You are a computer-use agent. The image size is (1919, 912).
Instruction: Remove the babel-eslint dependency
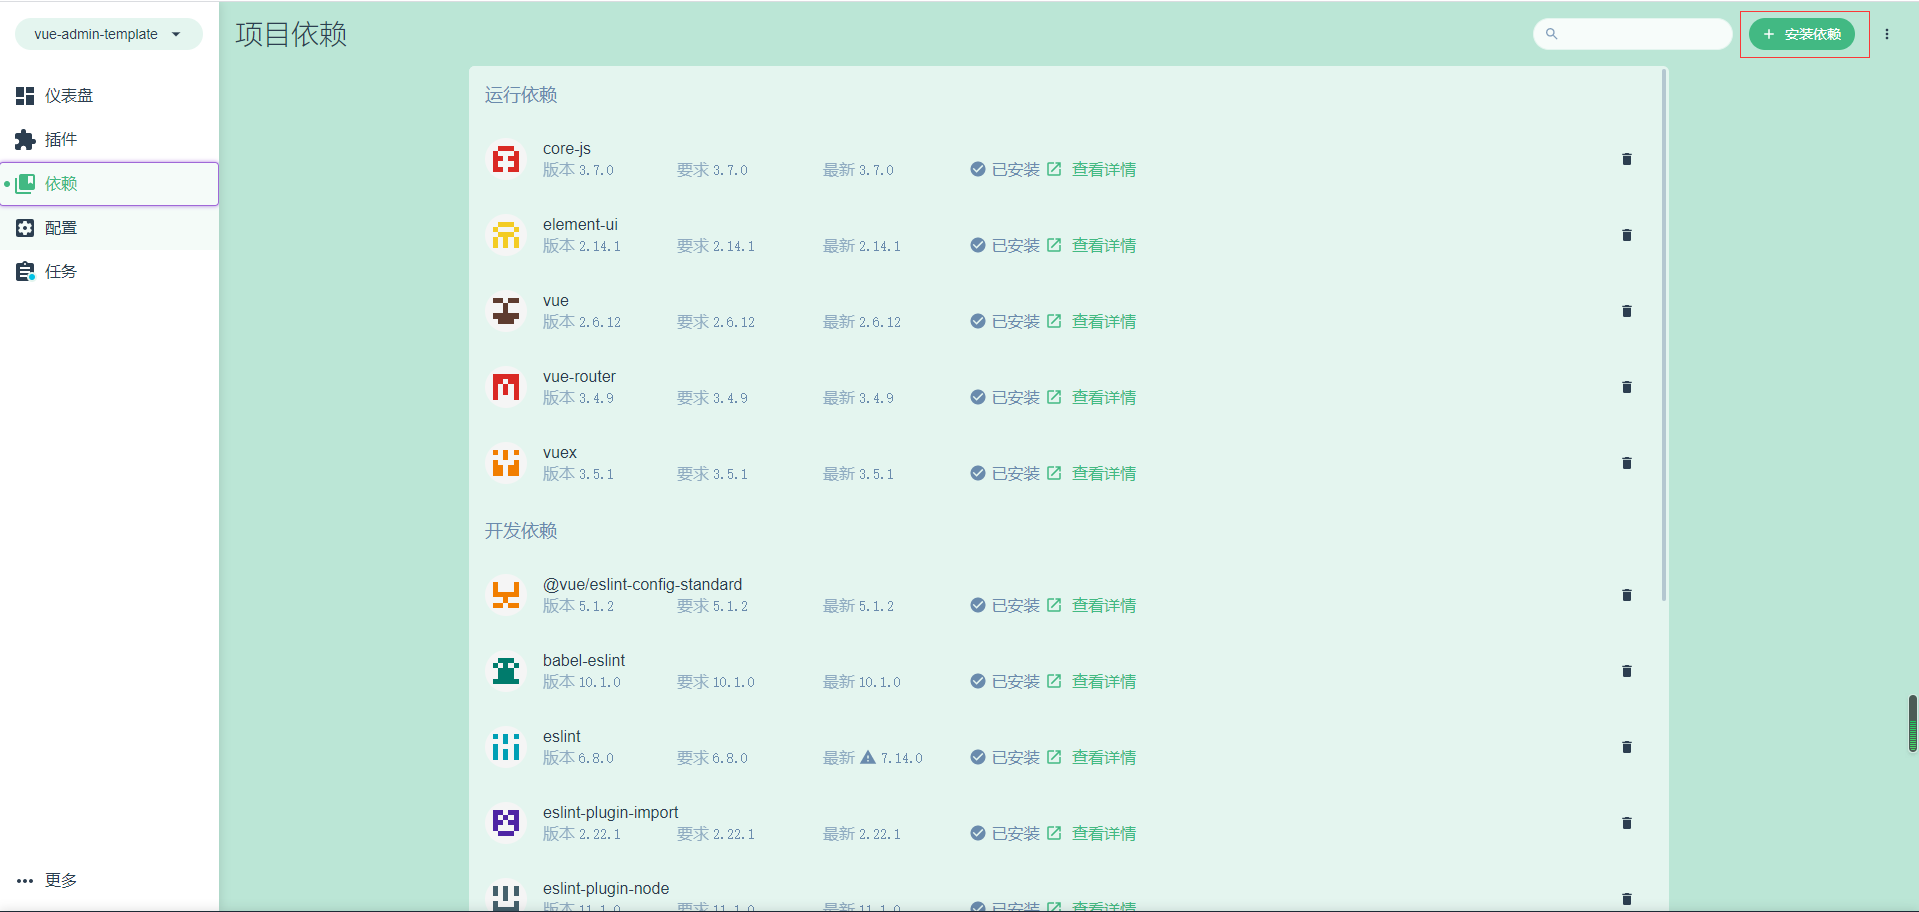pos(1627,671)
